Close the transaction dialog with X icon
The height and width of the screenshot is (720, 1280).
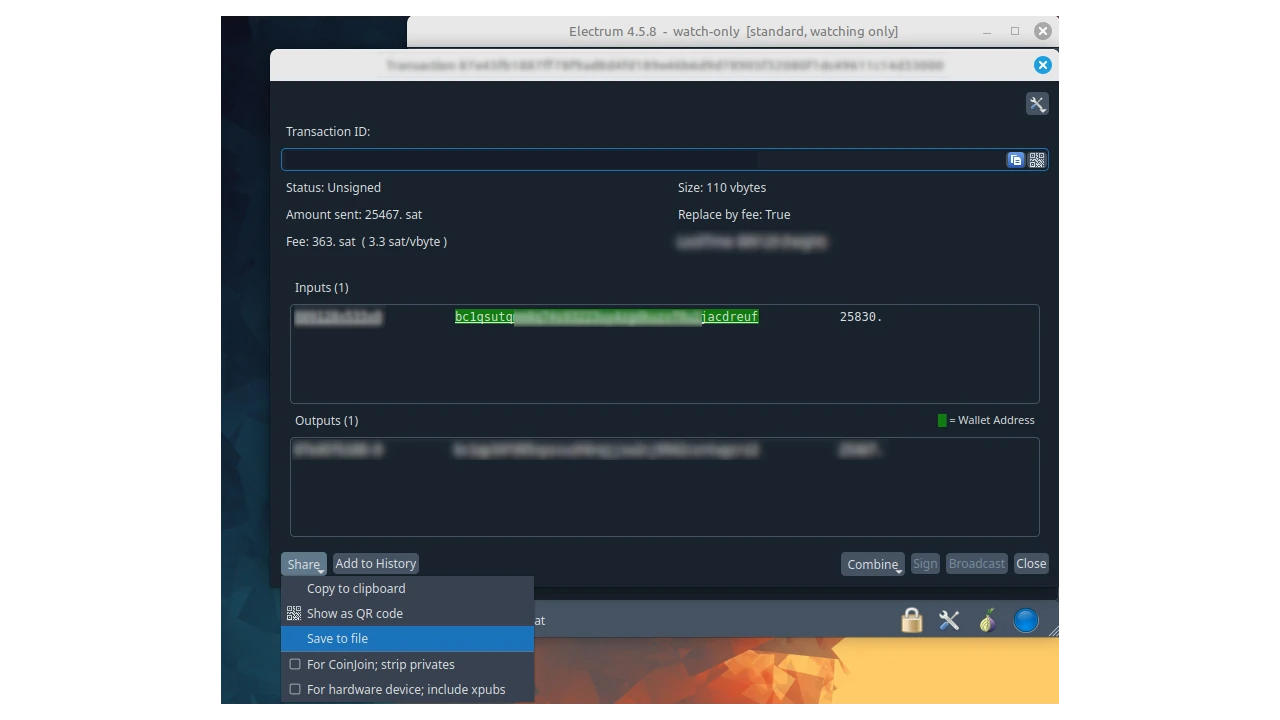point(1043,65)
